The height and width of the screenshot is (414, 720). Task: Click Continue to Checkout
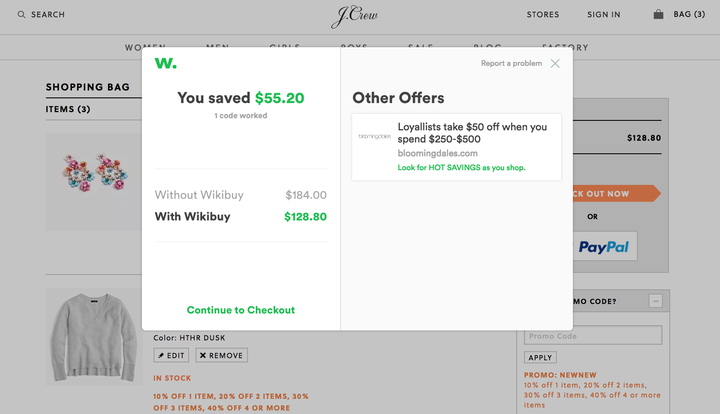pos(241,310)
